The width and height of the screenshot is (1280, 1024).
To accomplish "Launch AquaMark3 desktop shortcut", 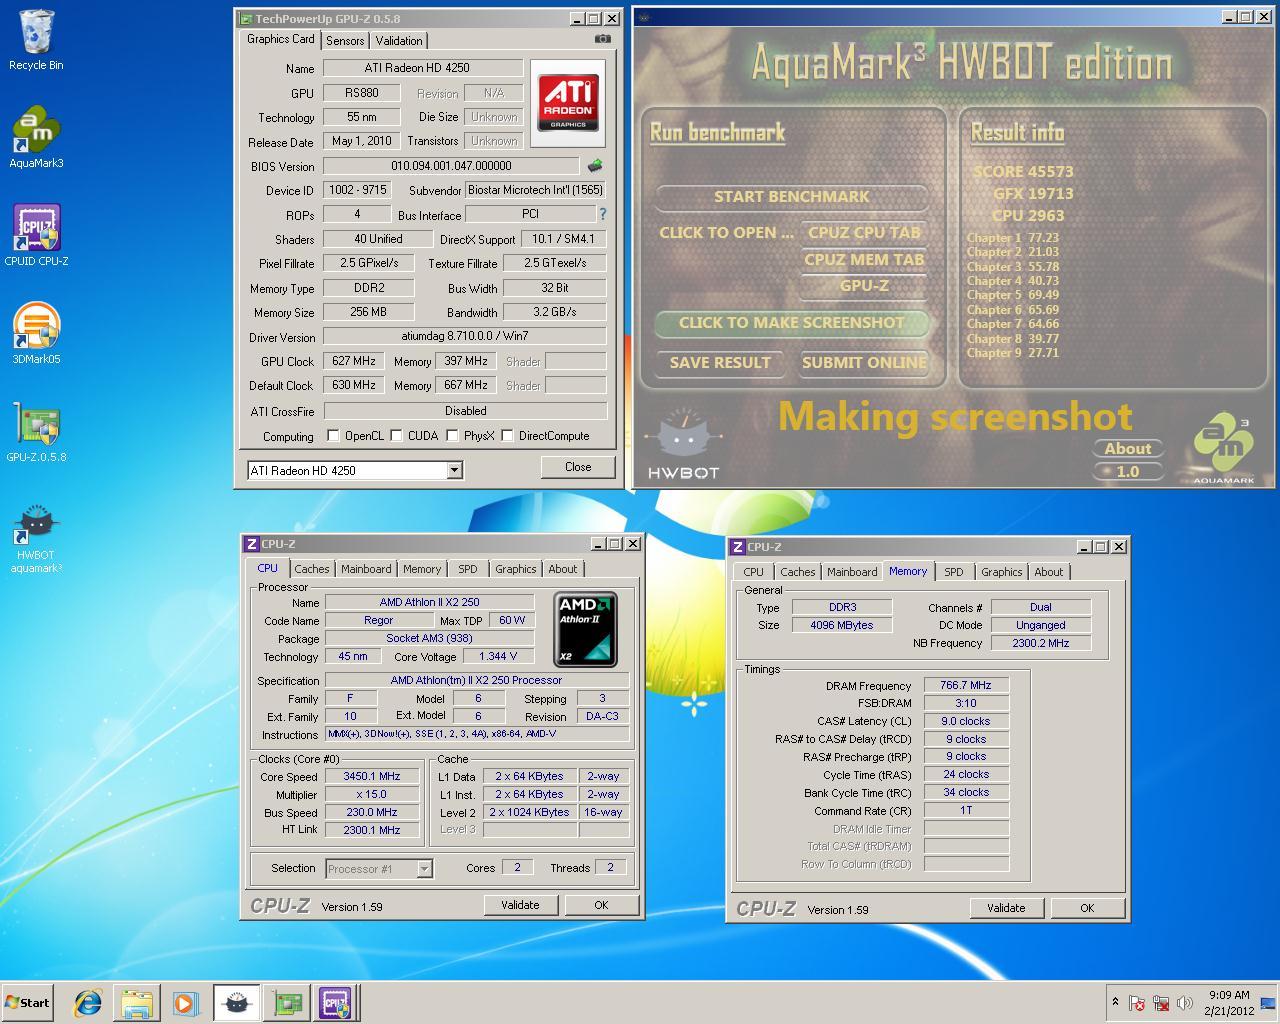I will (36, 138).
